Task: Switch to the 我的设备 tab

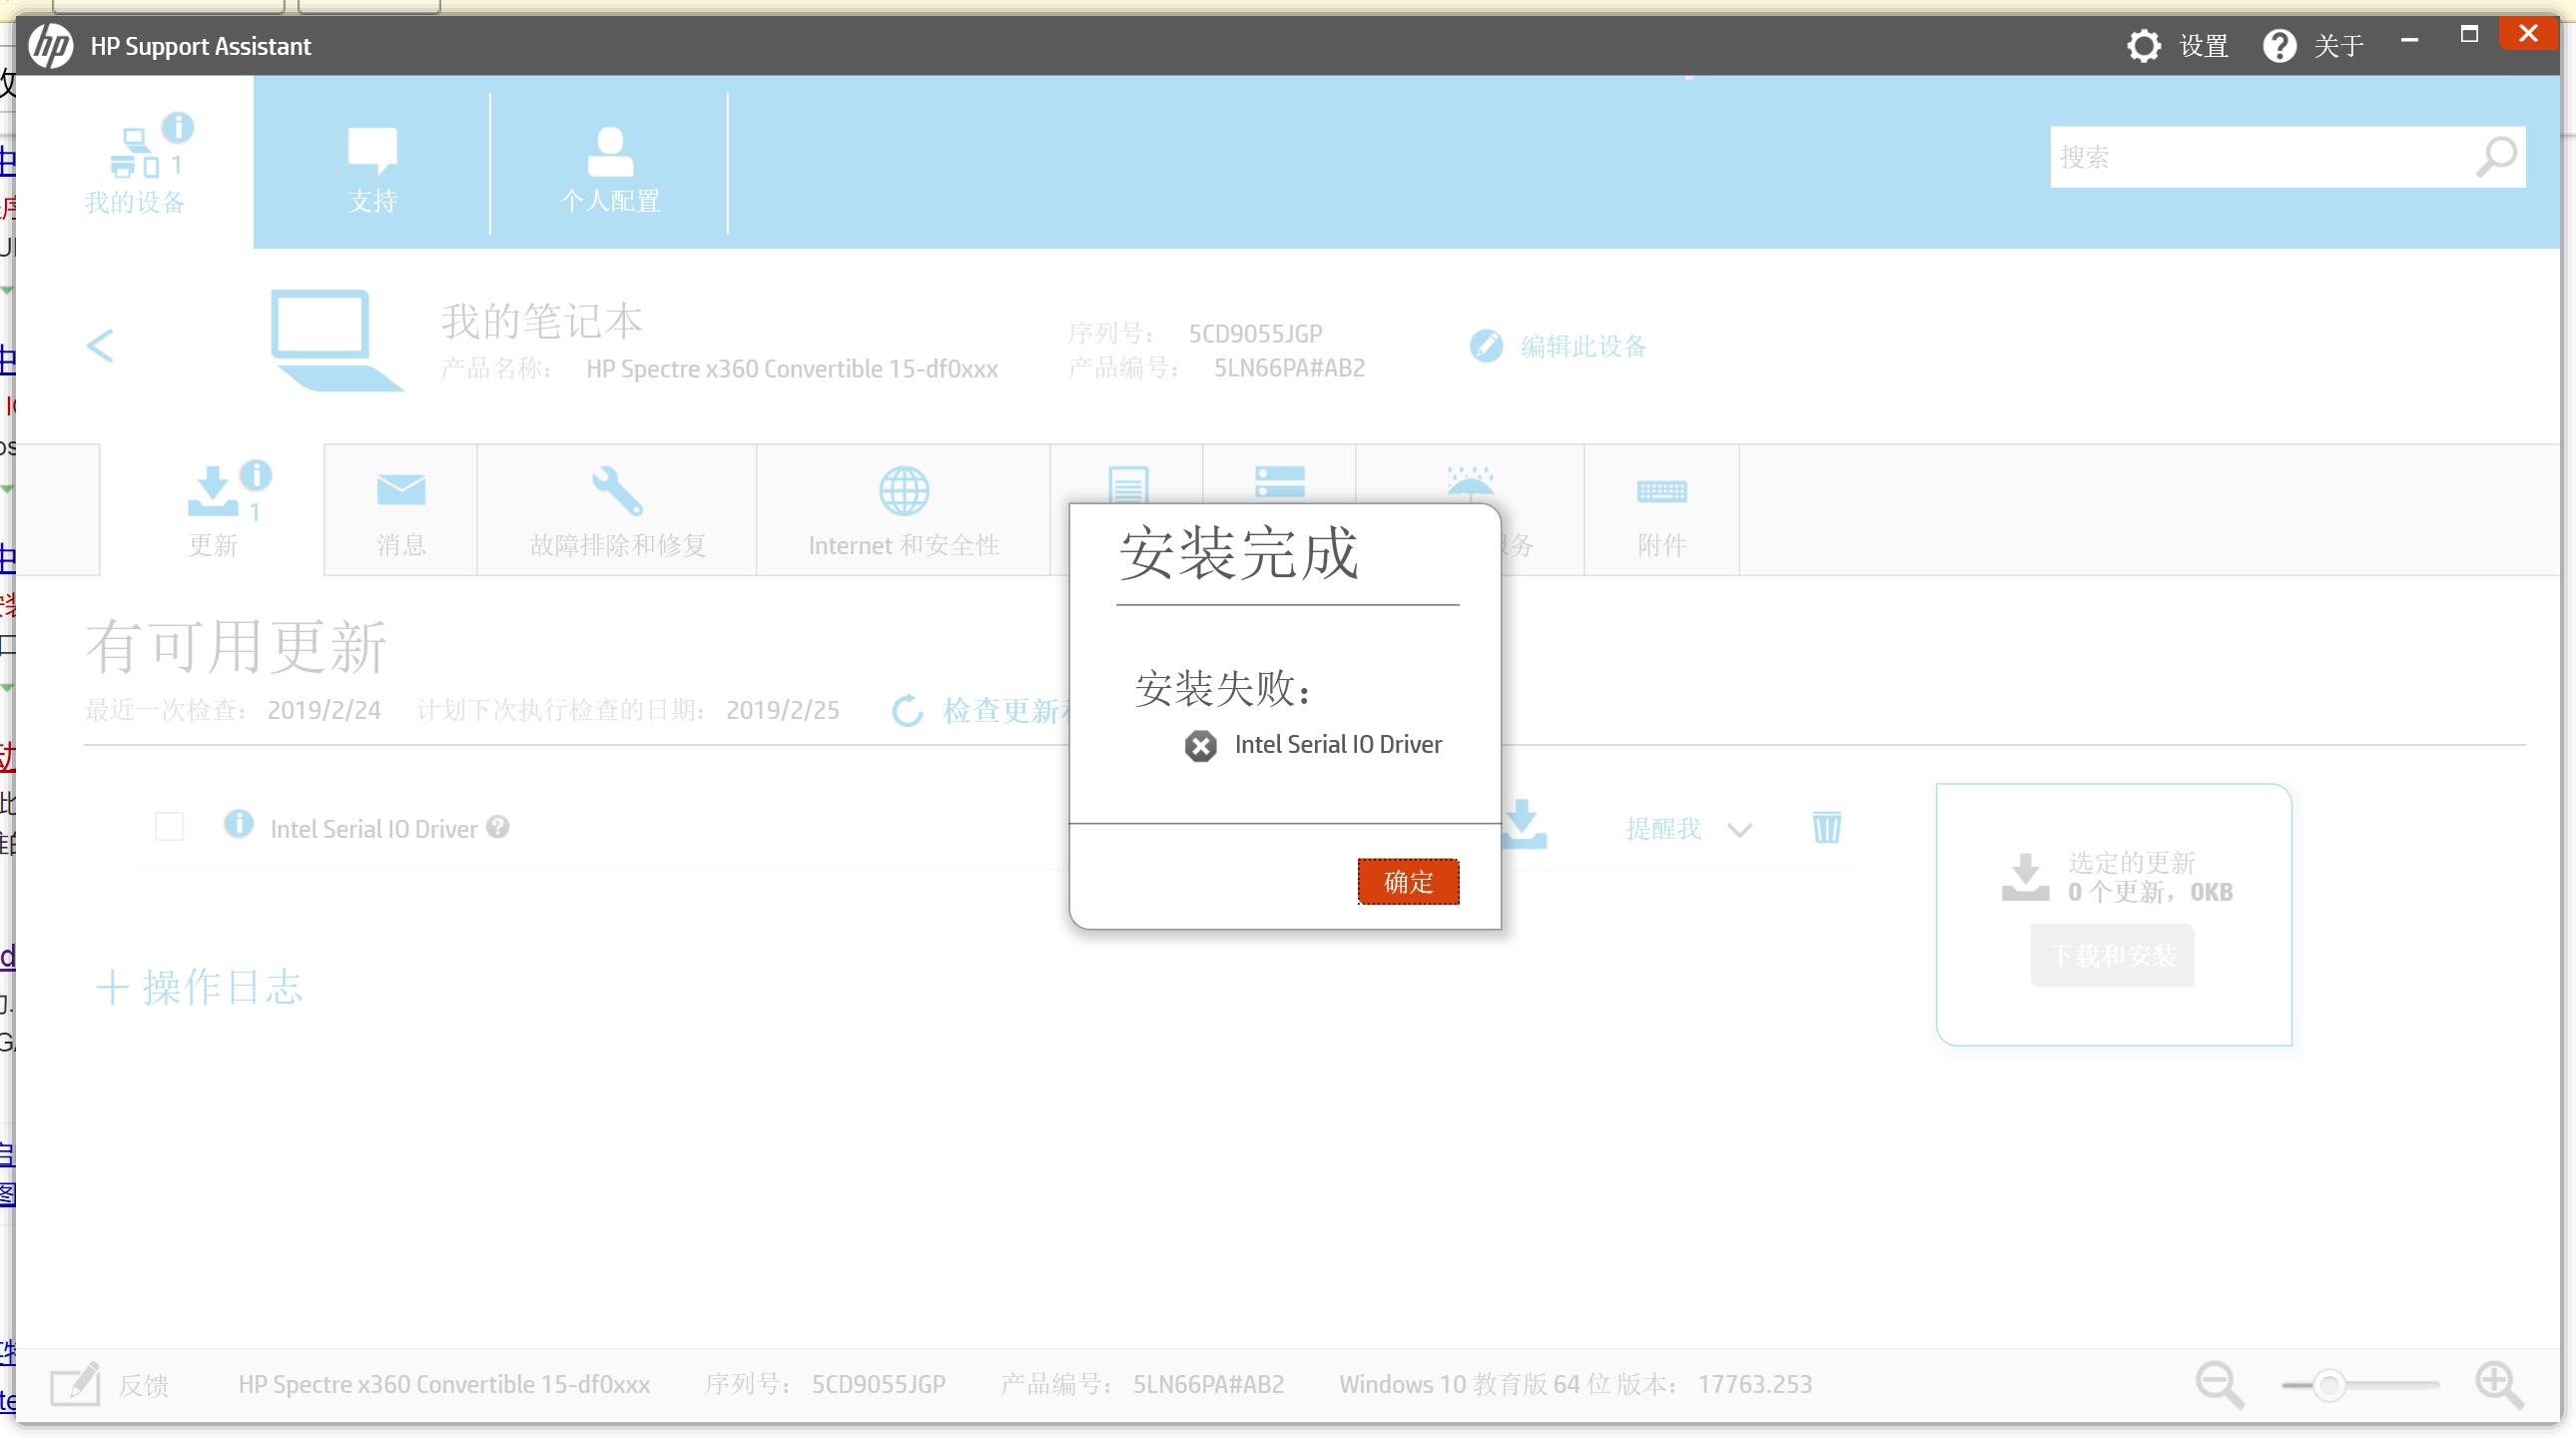Action: [135, 163]
